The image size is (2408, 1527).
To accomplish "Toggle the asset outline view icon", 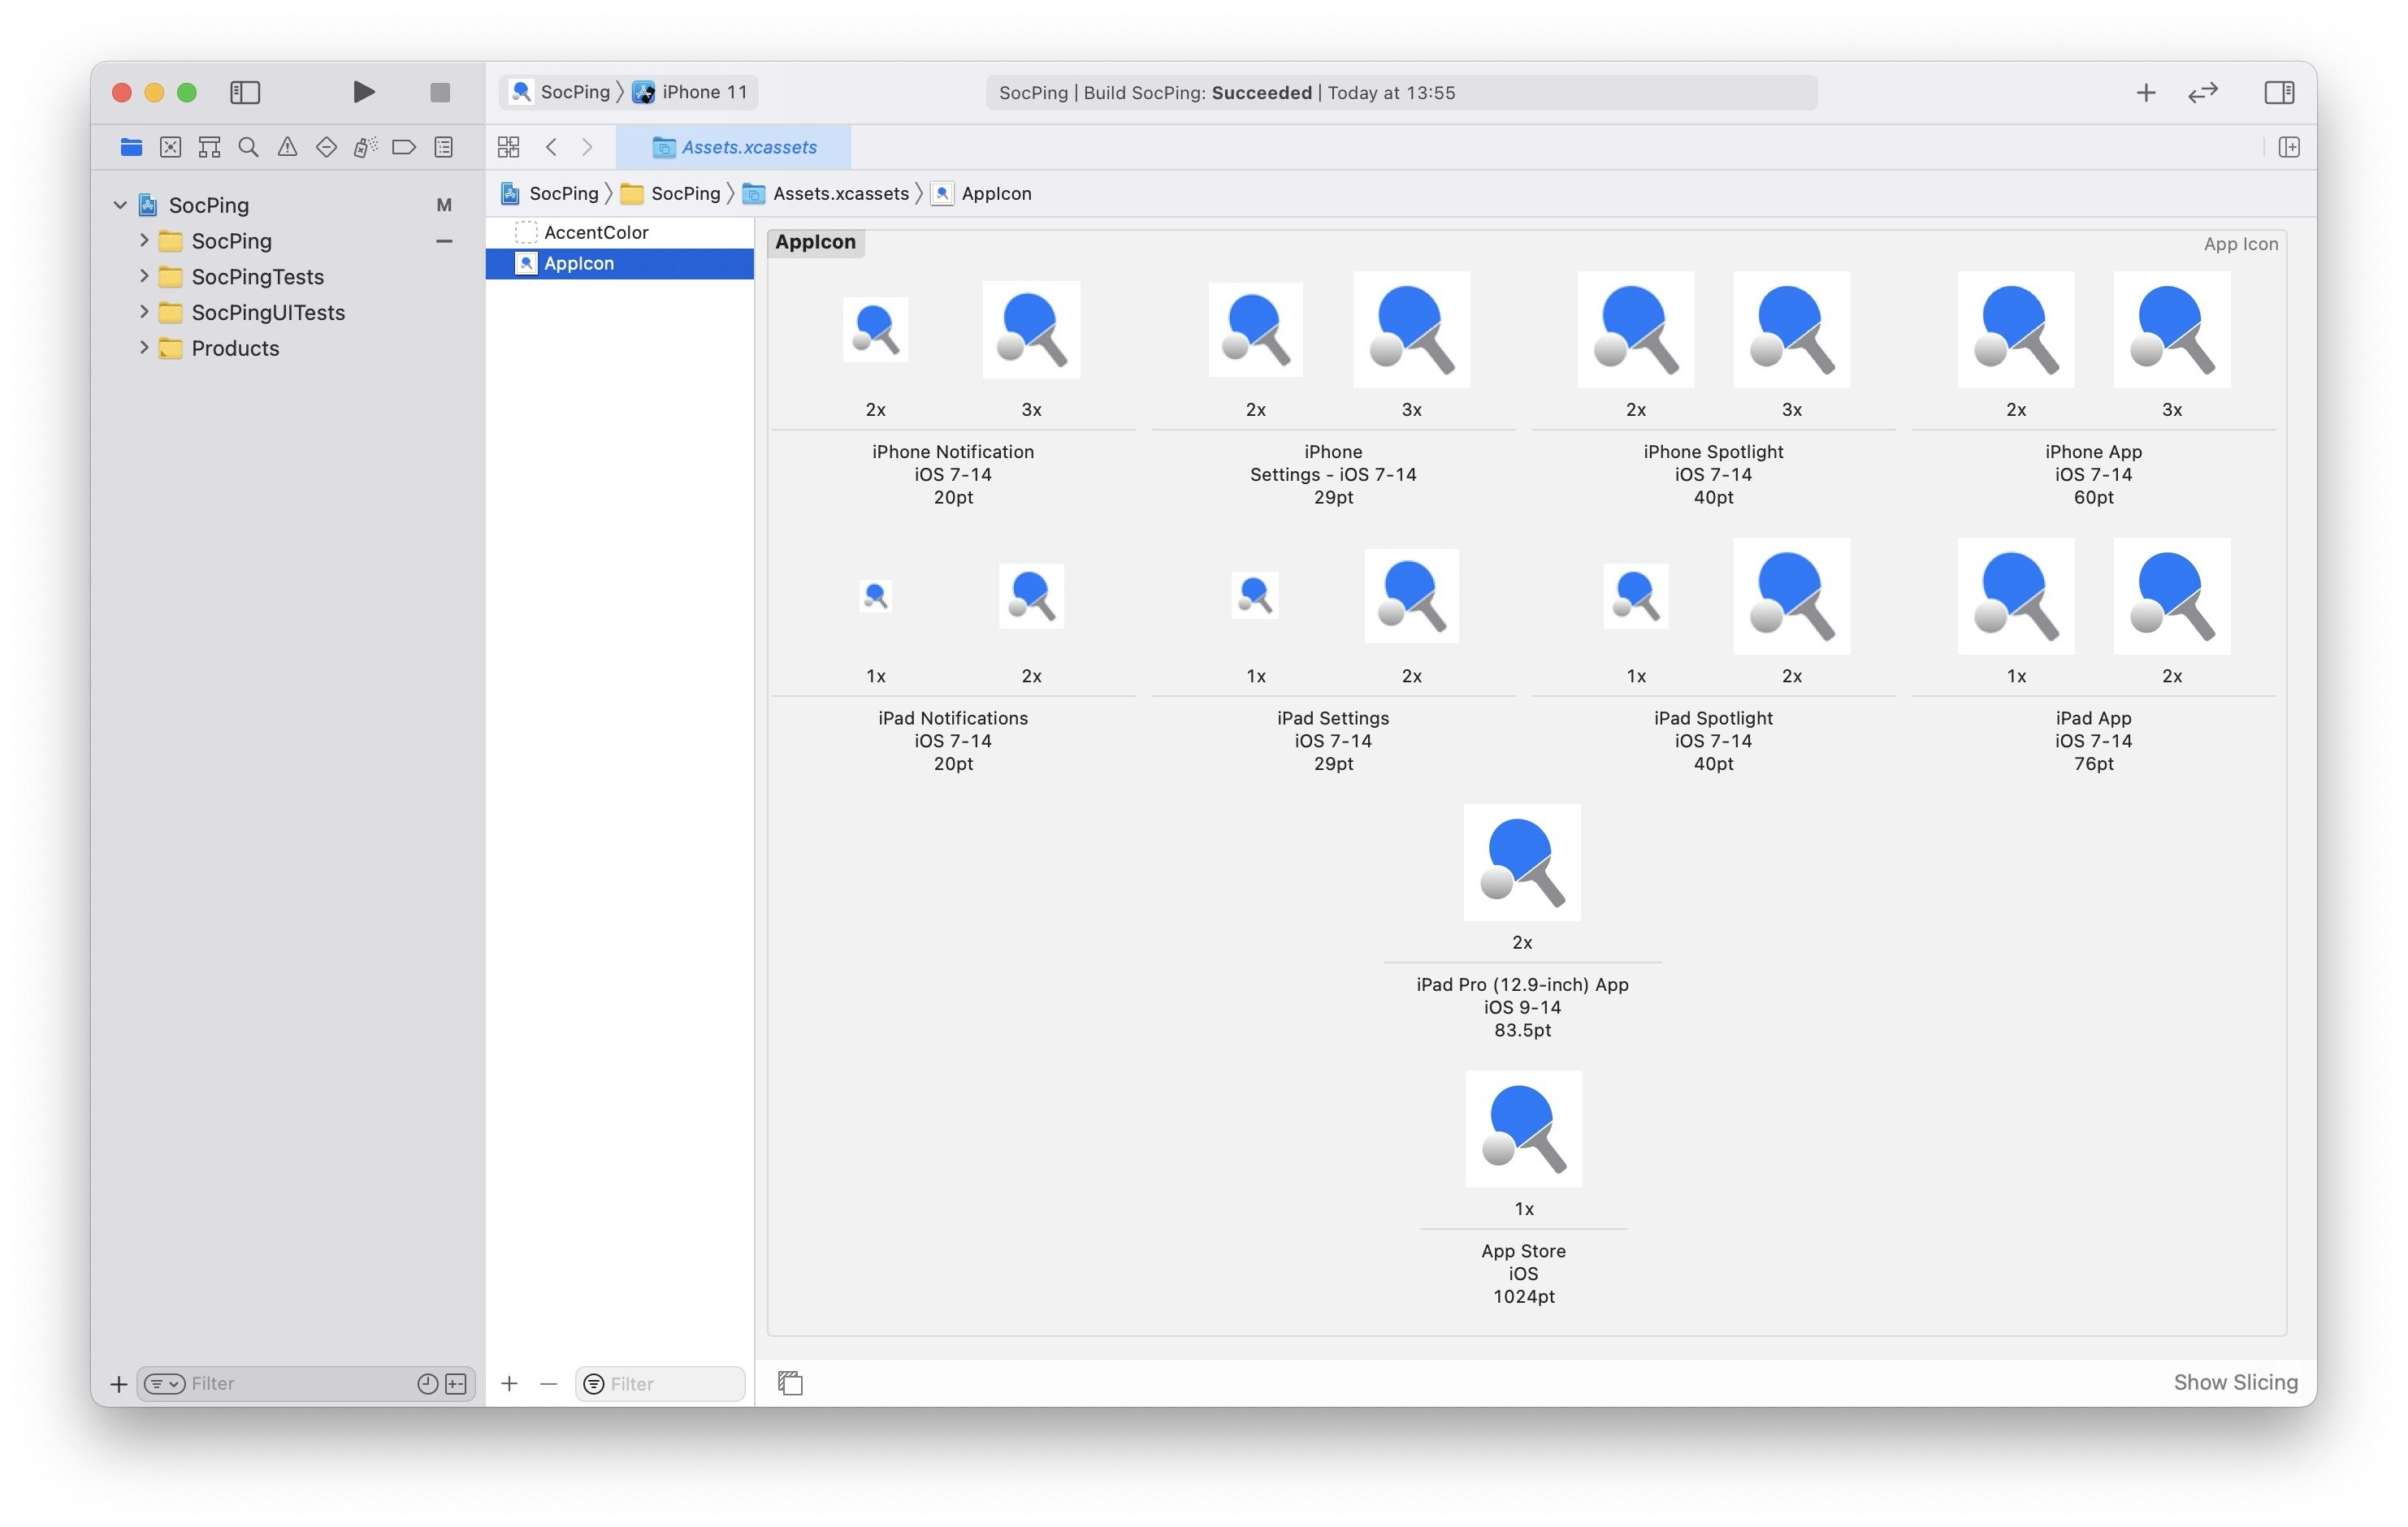I will (x=790, y=1383).
